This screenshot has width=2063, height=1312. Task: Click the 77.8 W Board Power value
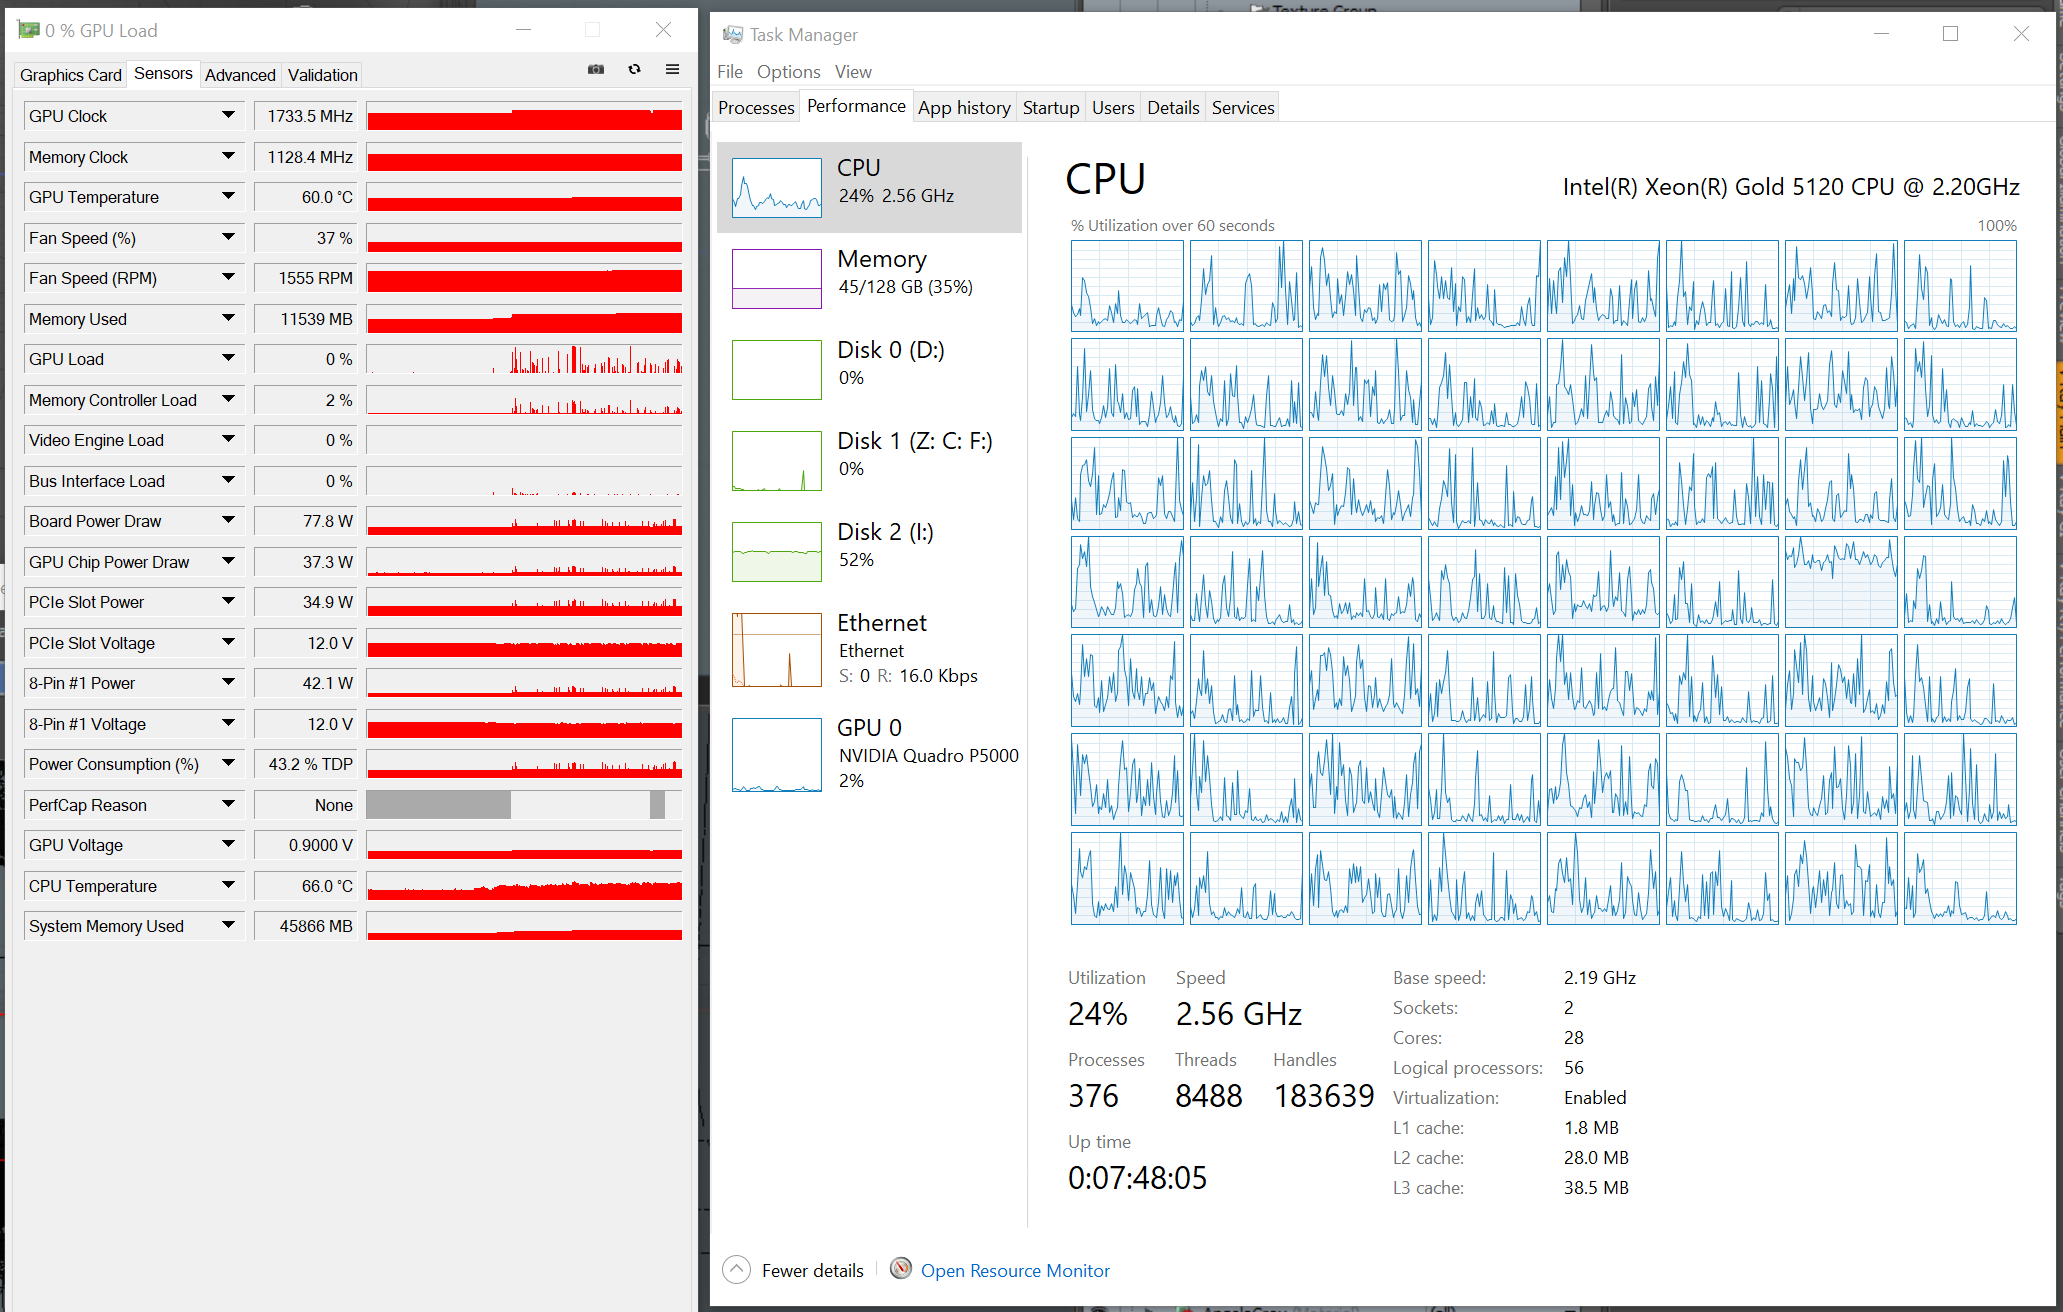coord(306,521)
